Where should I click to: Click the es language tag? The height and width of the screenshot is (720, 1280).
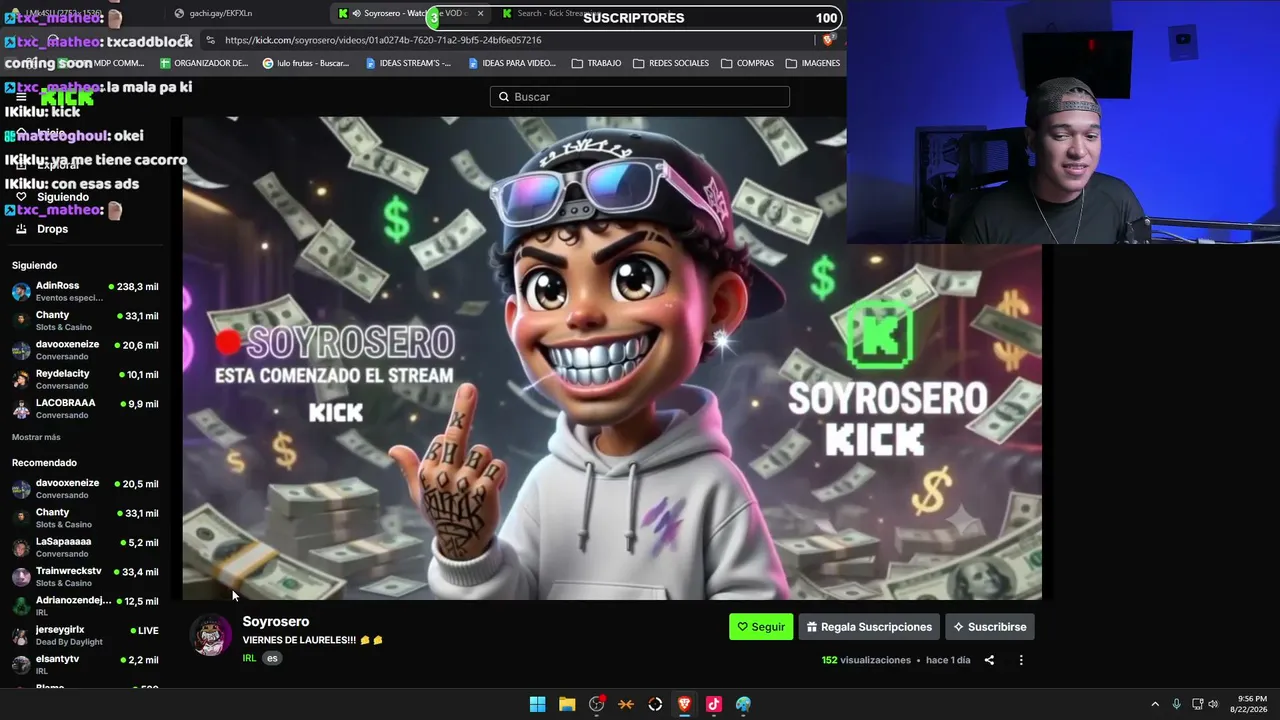coord(272,658)
